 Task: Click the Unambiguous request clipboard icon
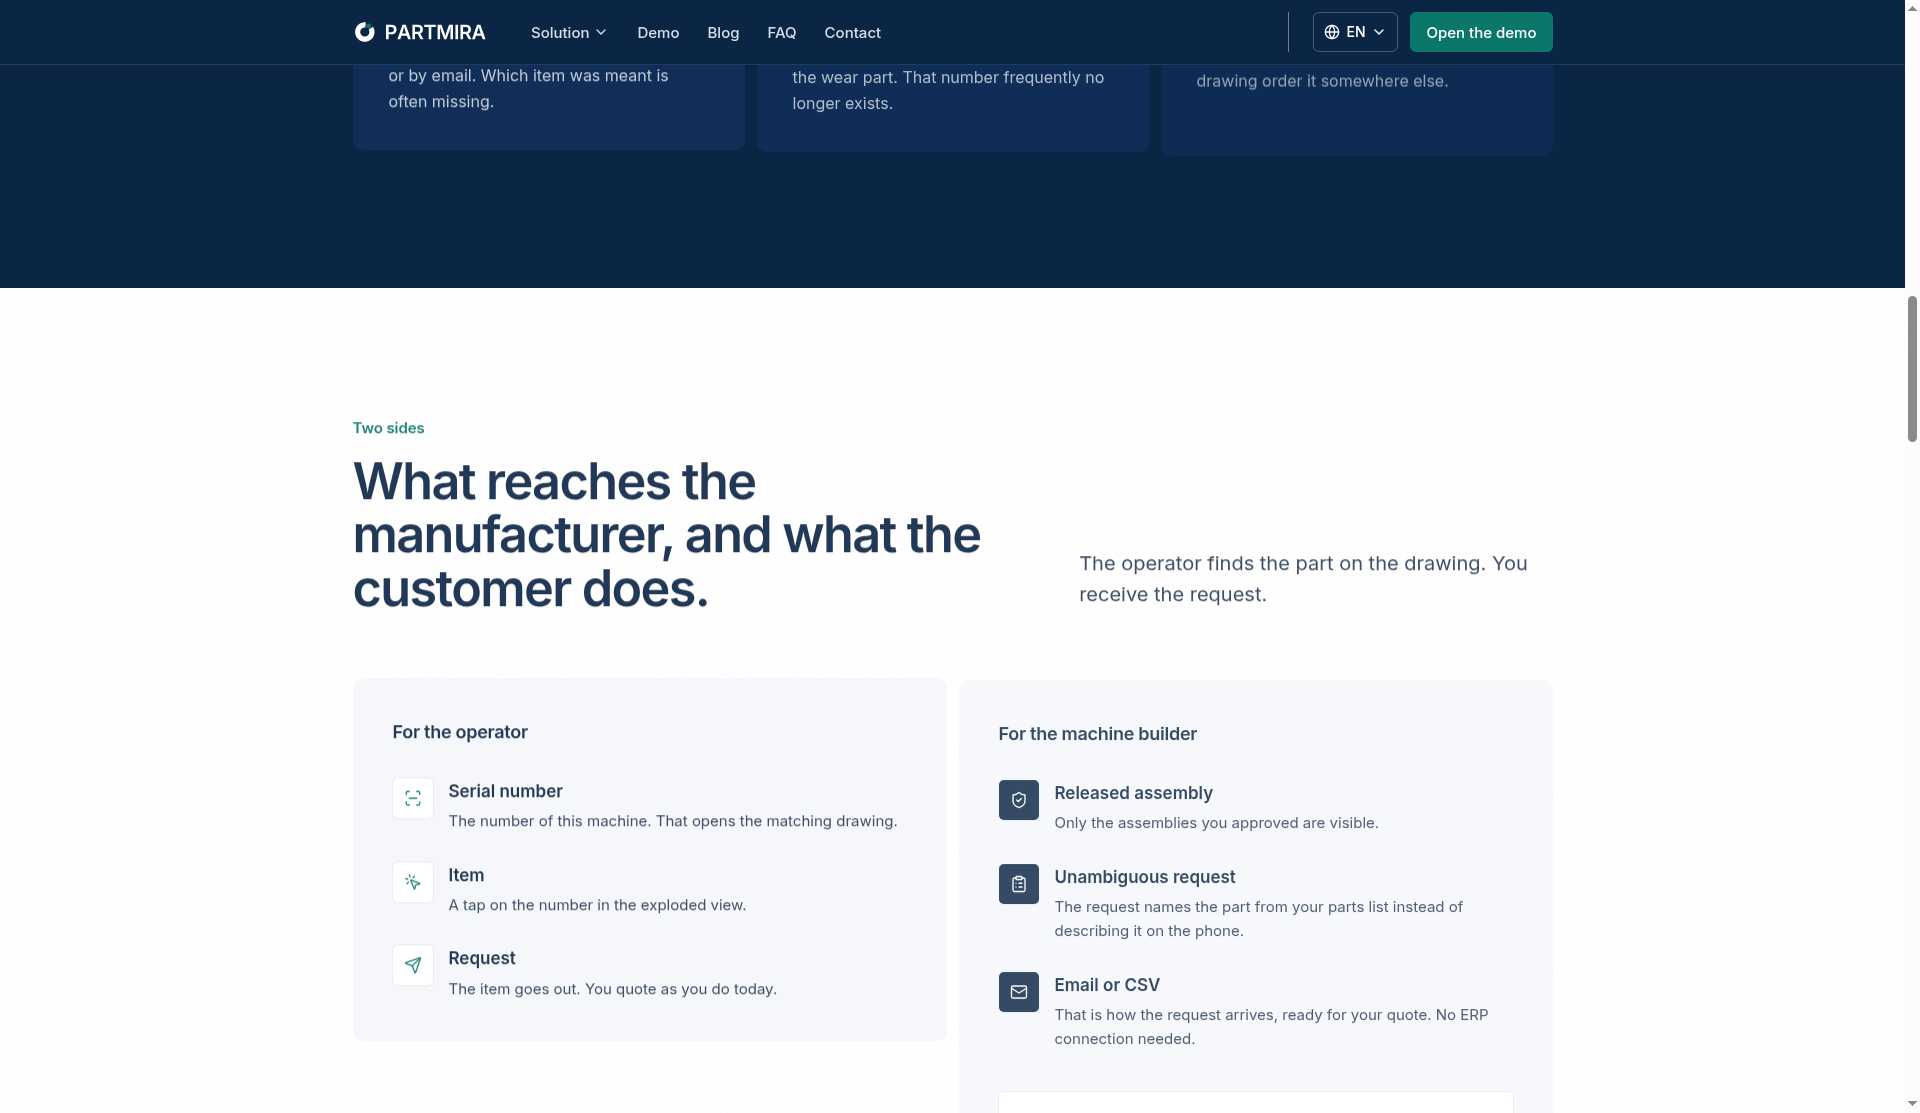pos(1019,884)
